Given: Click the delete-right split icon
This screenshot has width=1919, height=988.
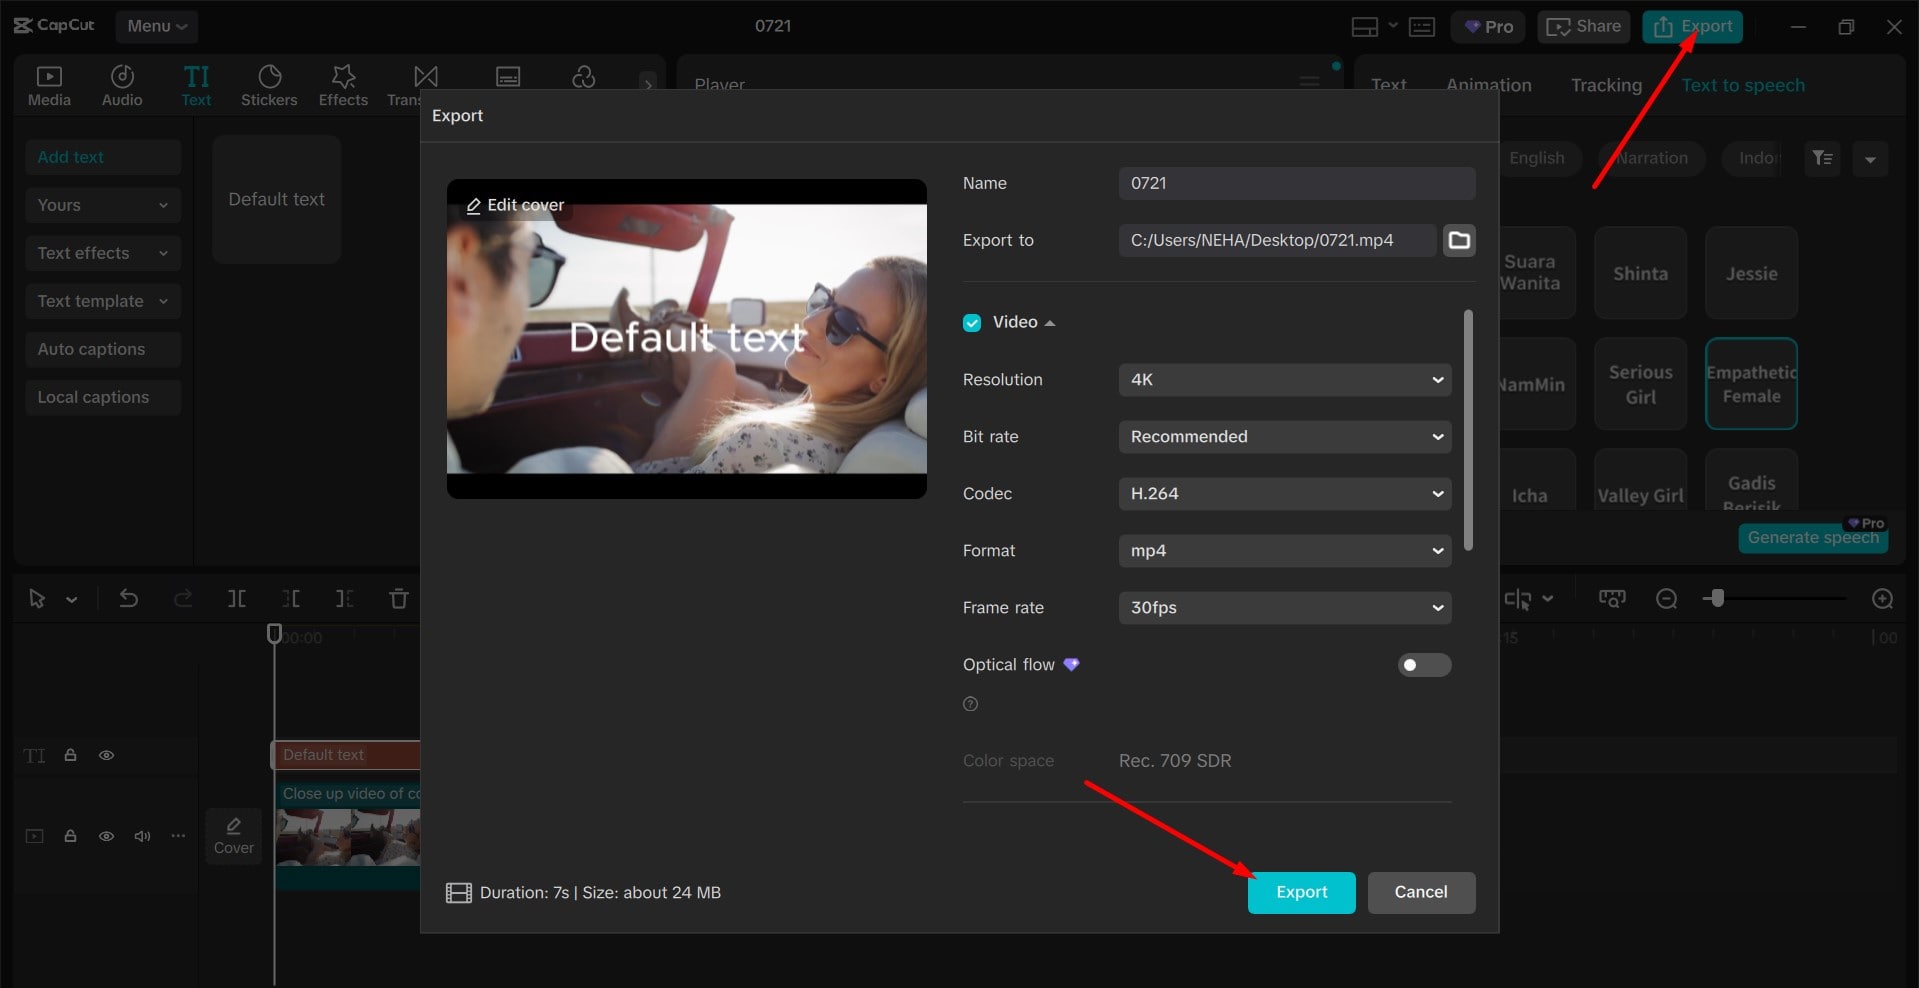Looking at the screenshot, I should pyautogui.click(x=344, y=598).
